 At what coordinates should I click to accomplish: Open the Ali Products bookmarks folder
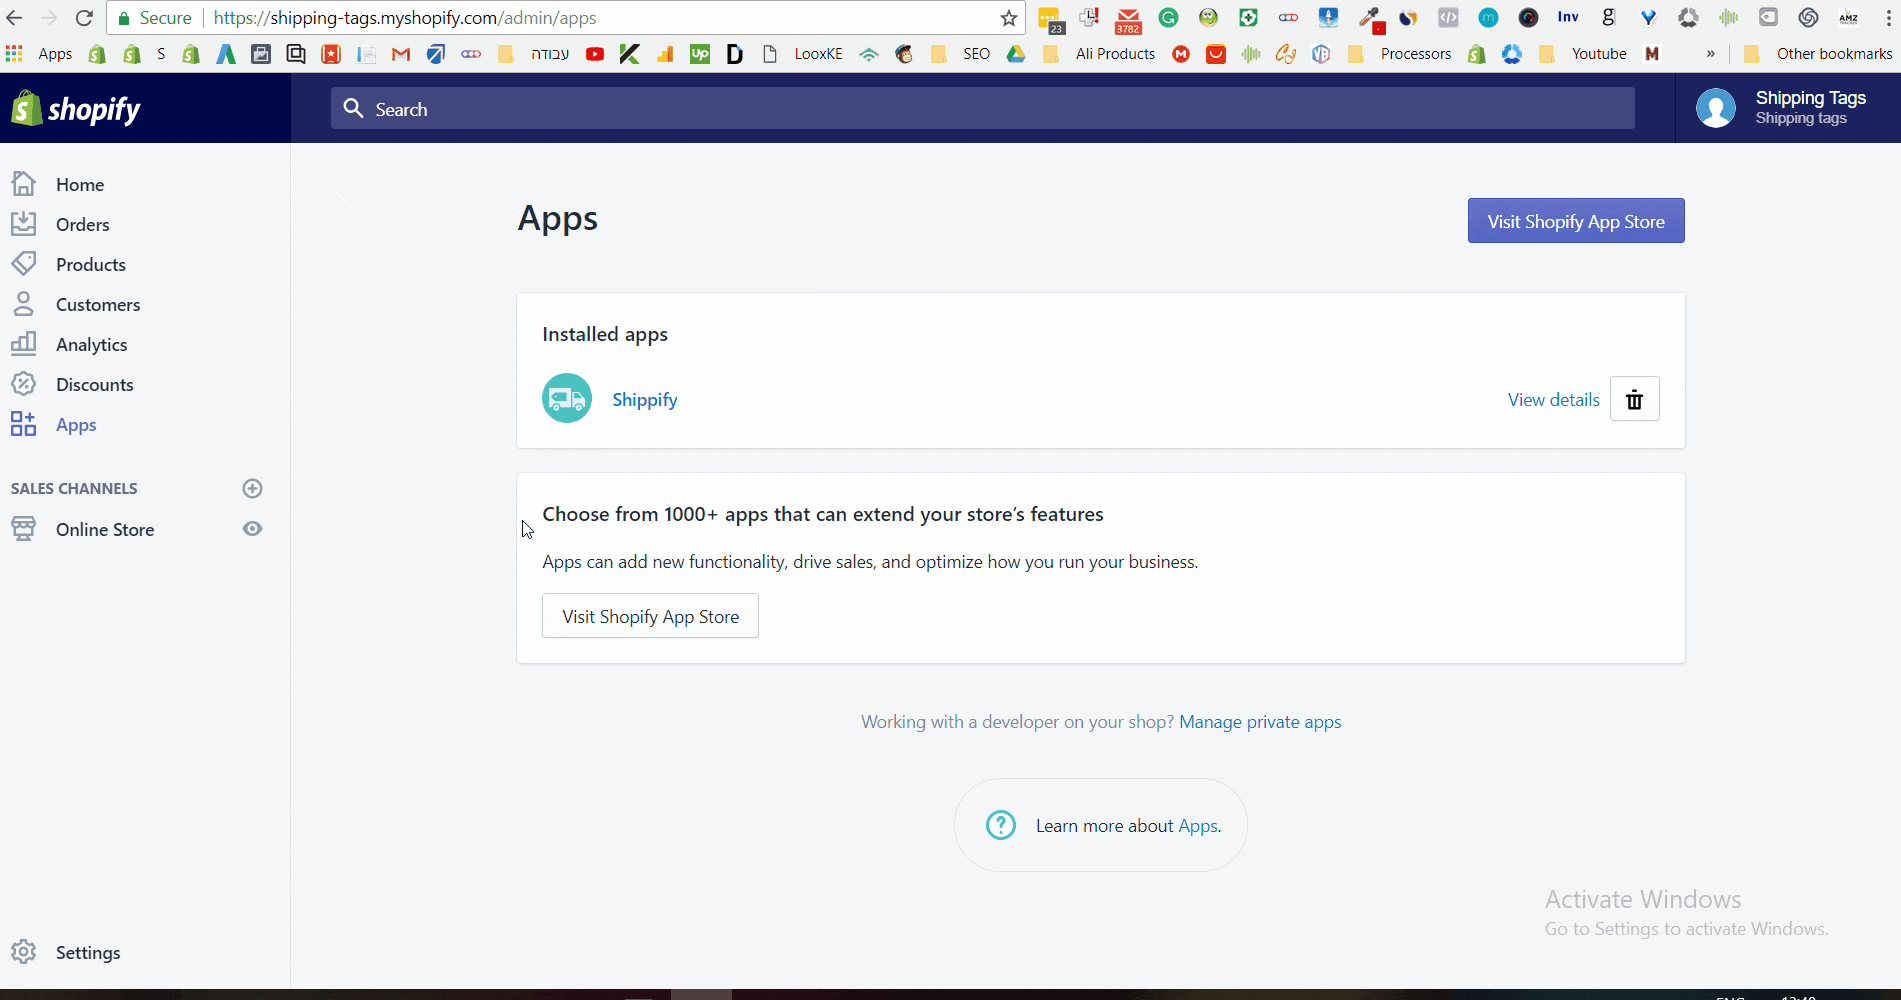1099,54
